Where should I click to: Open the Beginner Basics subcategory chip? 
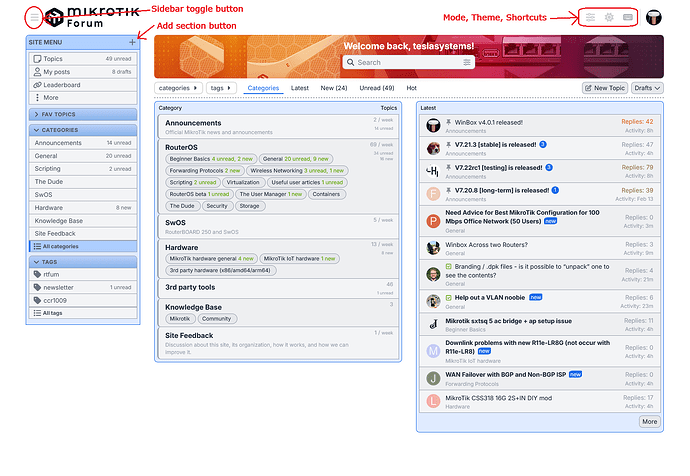[211, 159]
